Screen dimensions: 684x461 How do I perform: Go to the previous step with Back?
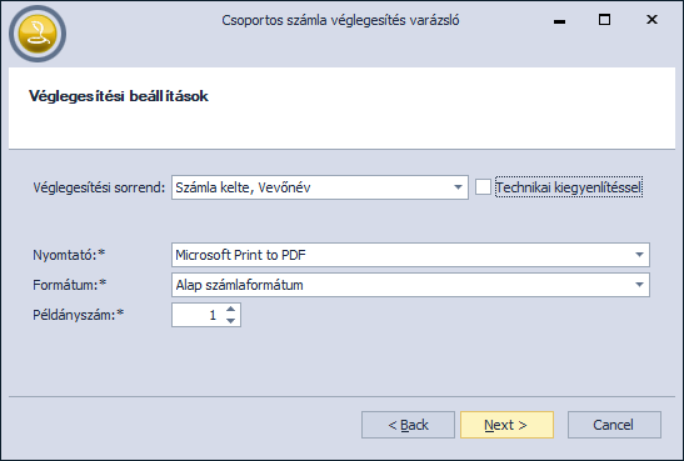[x=407, y=425]
